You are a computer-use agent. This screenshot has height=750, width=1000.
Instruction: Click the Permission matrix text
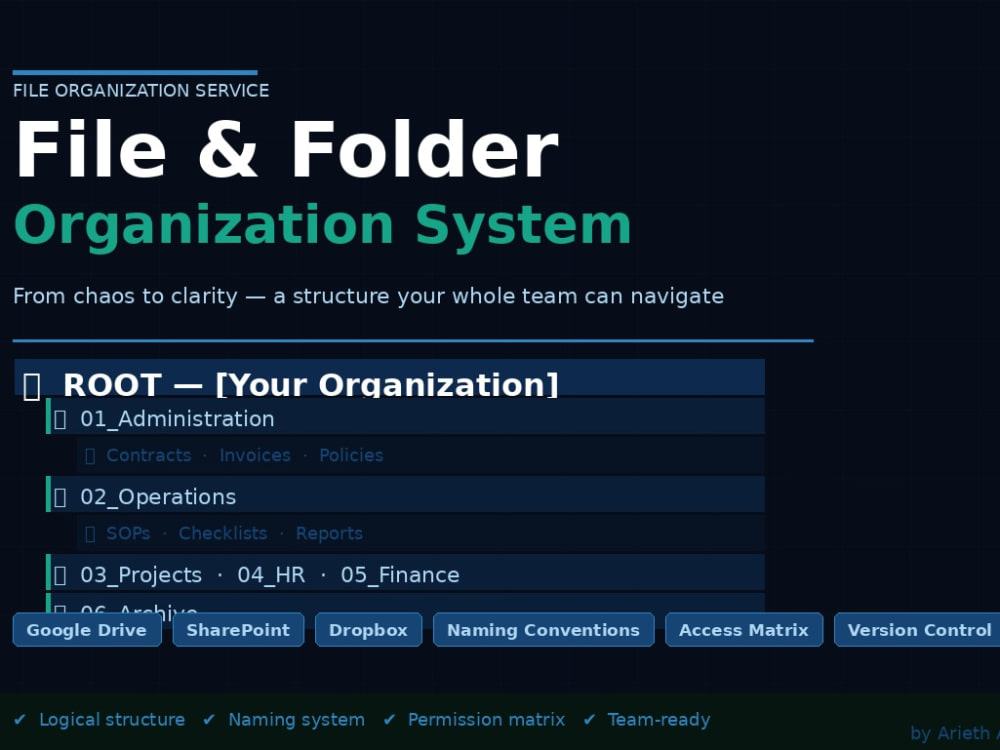pos(487,720)
